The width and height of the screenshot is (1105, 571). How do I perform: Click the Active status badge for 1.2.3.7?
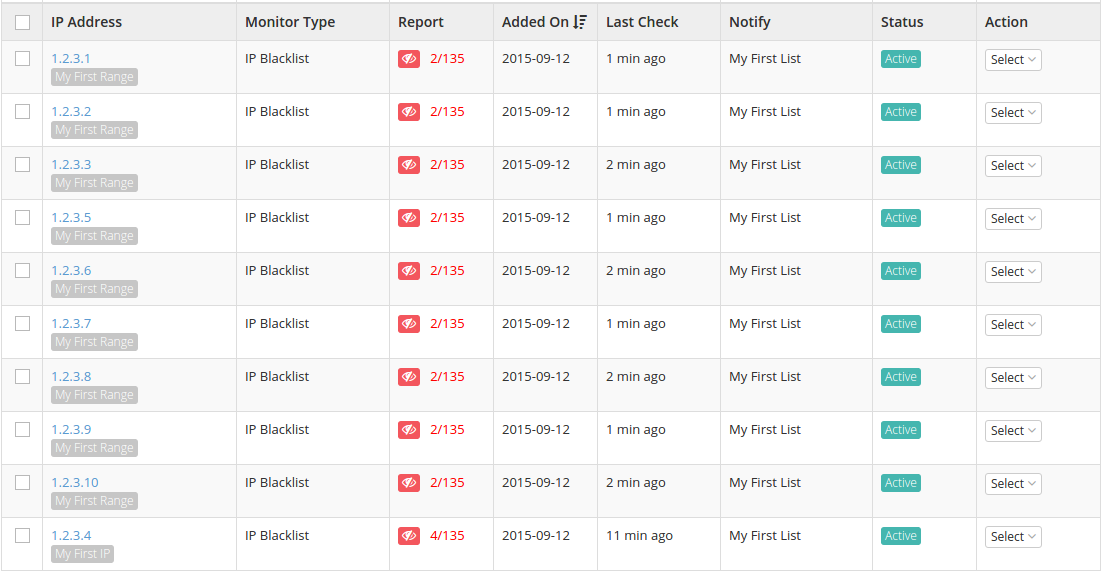point(901,324)
